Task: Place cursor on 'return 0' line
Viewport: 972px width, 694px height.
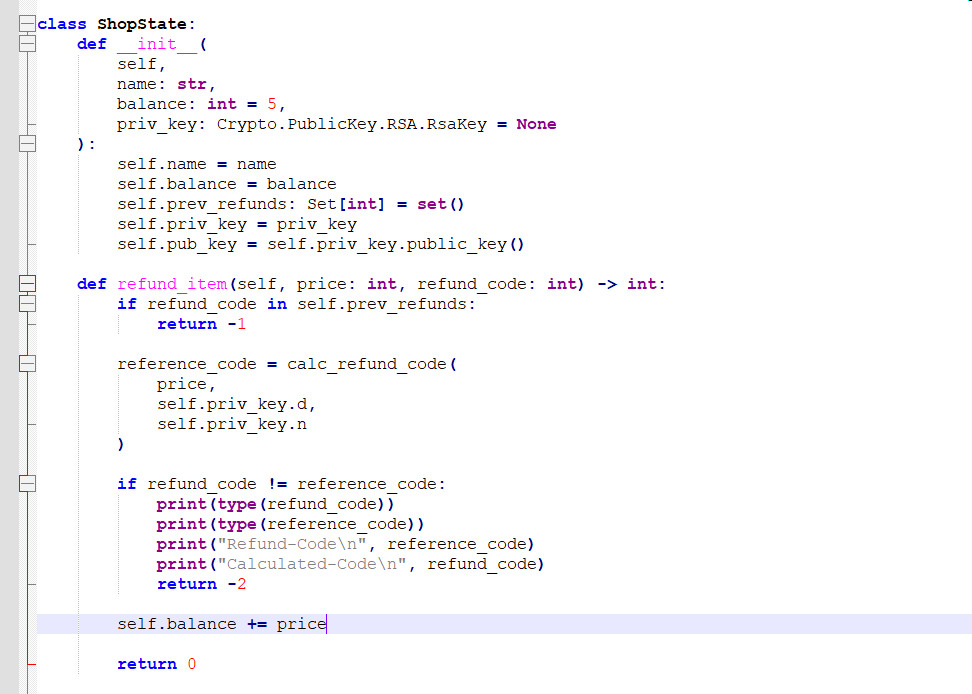Action: coord(156,664)
